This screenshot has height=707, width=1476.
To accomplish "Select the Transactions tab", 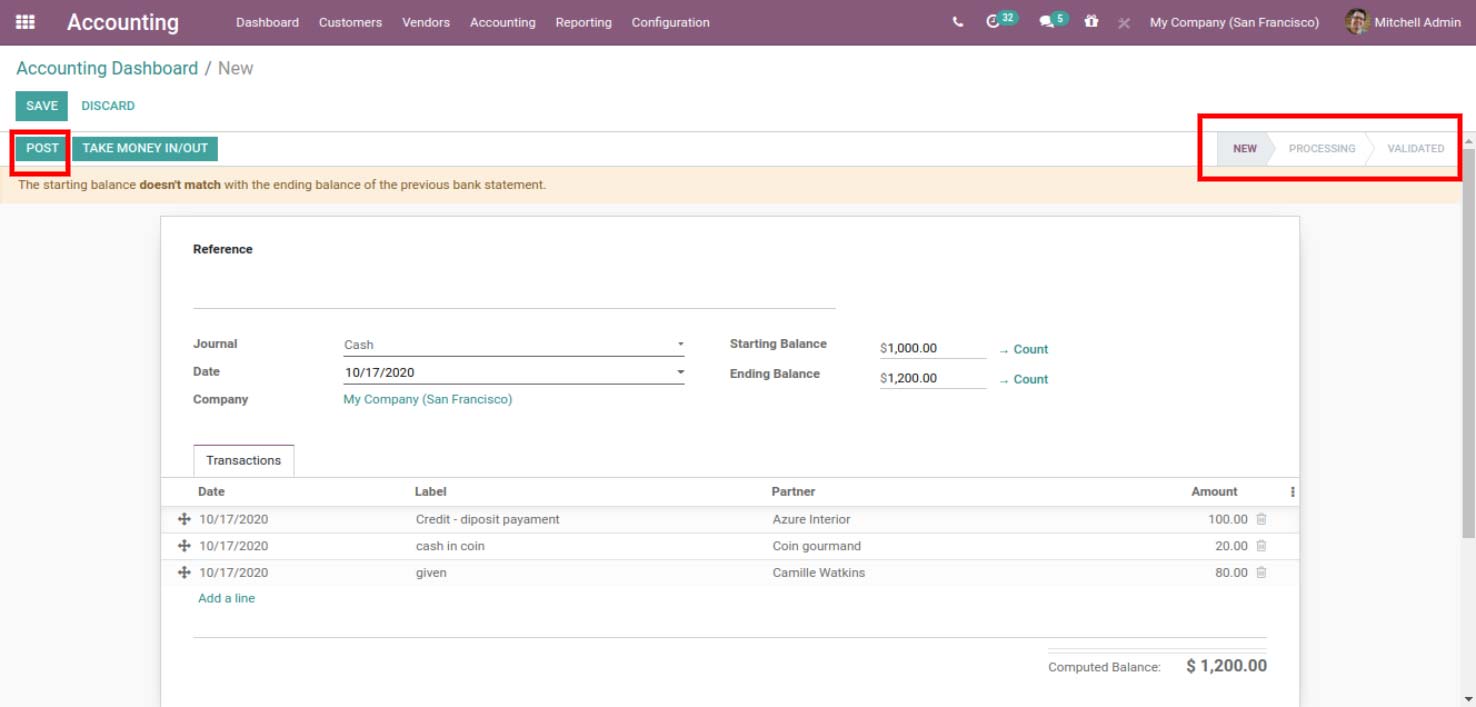I will point(243,460).
